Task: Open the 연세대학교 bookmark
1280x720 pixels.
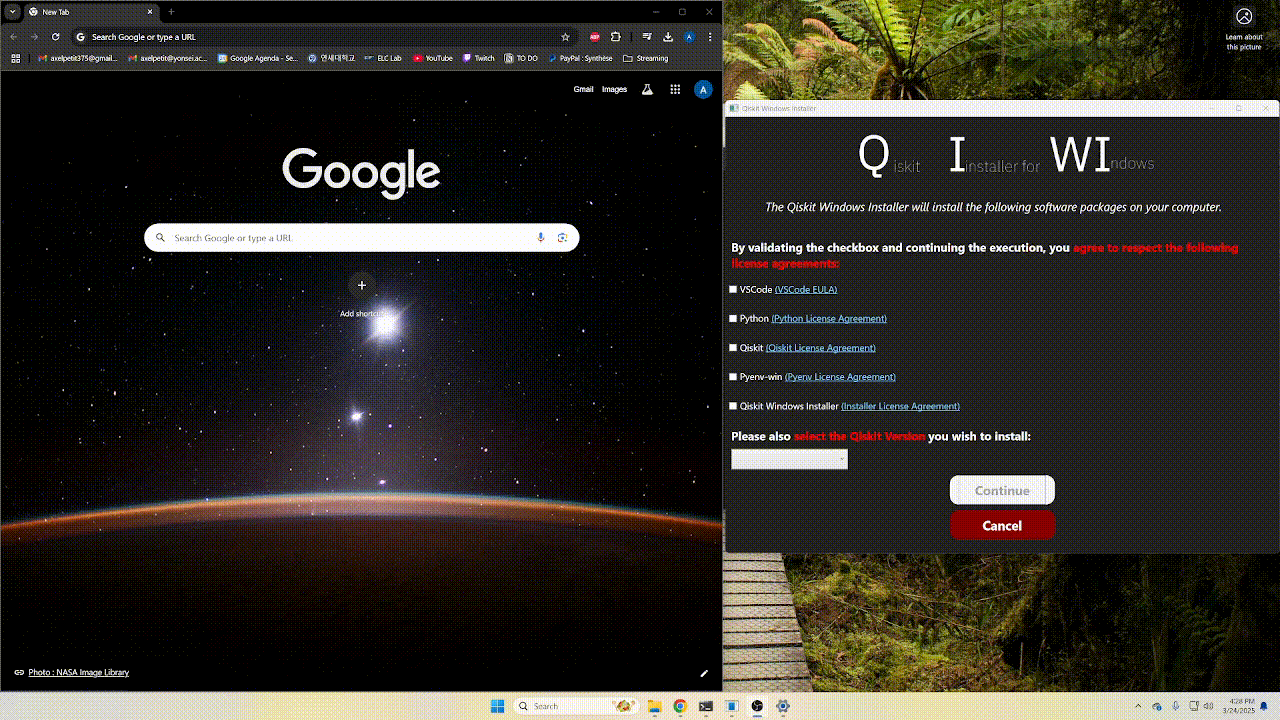Action: 332,58
